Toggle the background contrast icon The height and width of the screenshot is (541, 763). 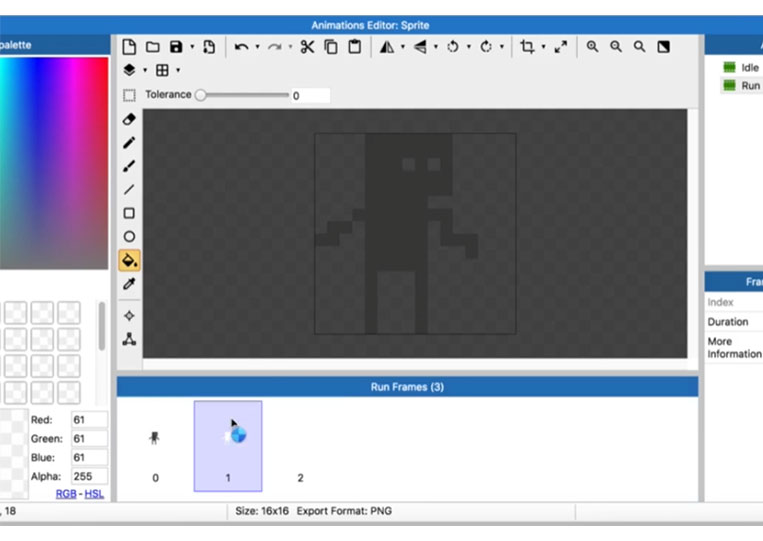663,47
